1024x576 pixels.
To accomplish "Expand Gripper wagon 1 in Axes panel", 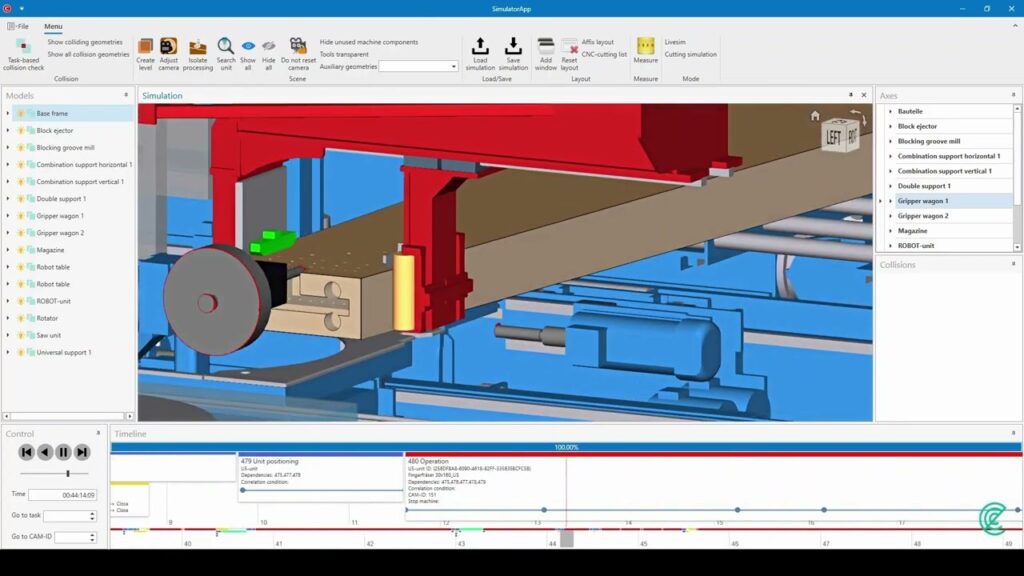I will coord(890,201).
